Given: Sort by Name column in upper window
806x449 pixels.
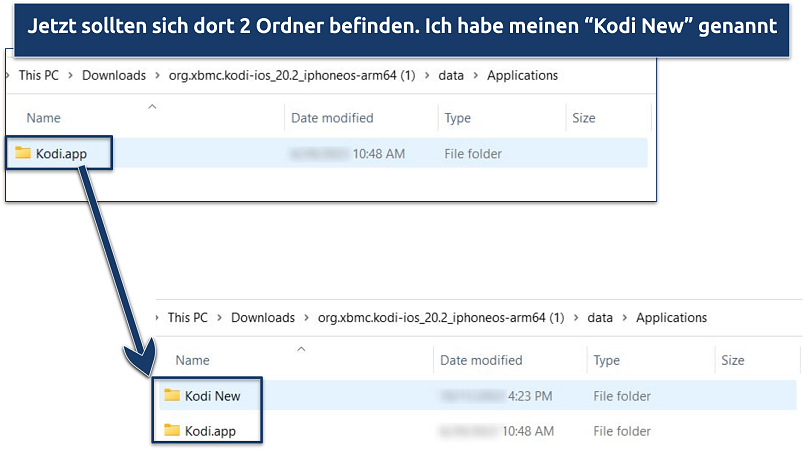Looking at the screenshot, I should click(44, 118).
